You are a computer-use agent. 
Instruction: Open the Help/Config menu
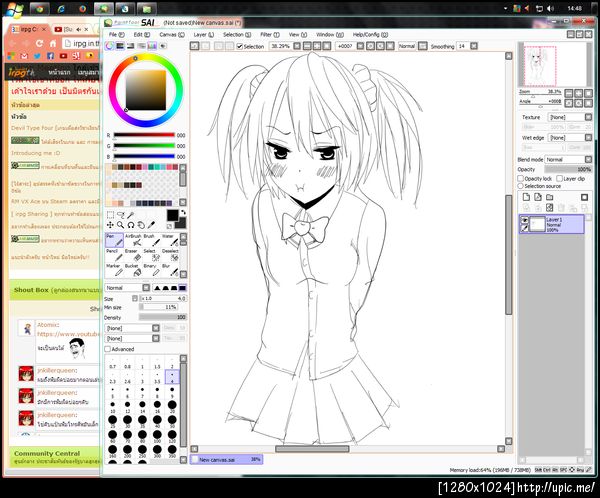point(370,34)
